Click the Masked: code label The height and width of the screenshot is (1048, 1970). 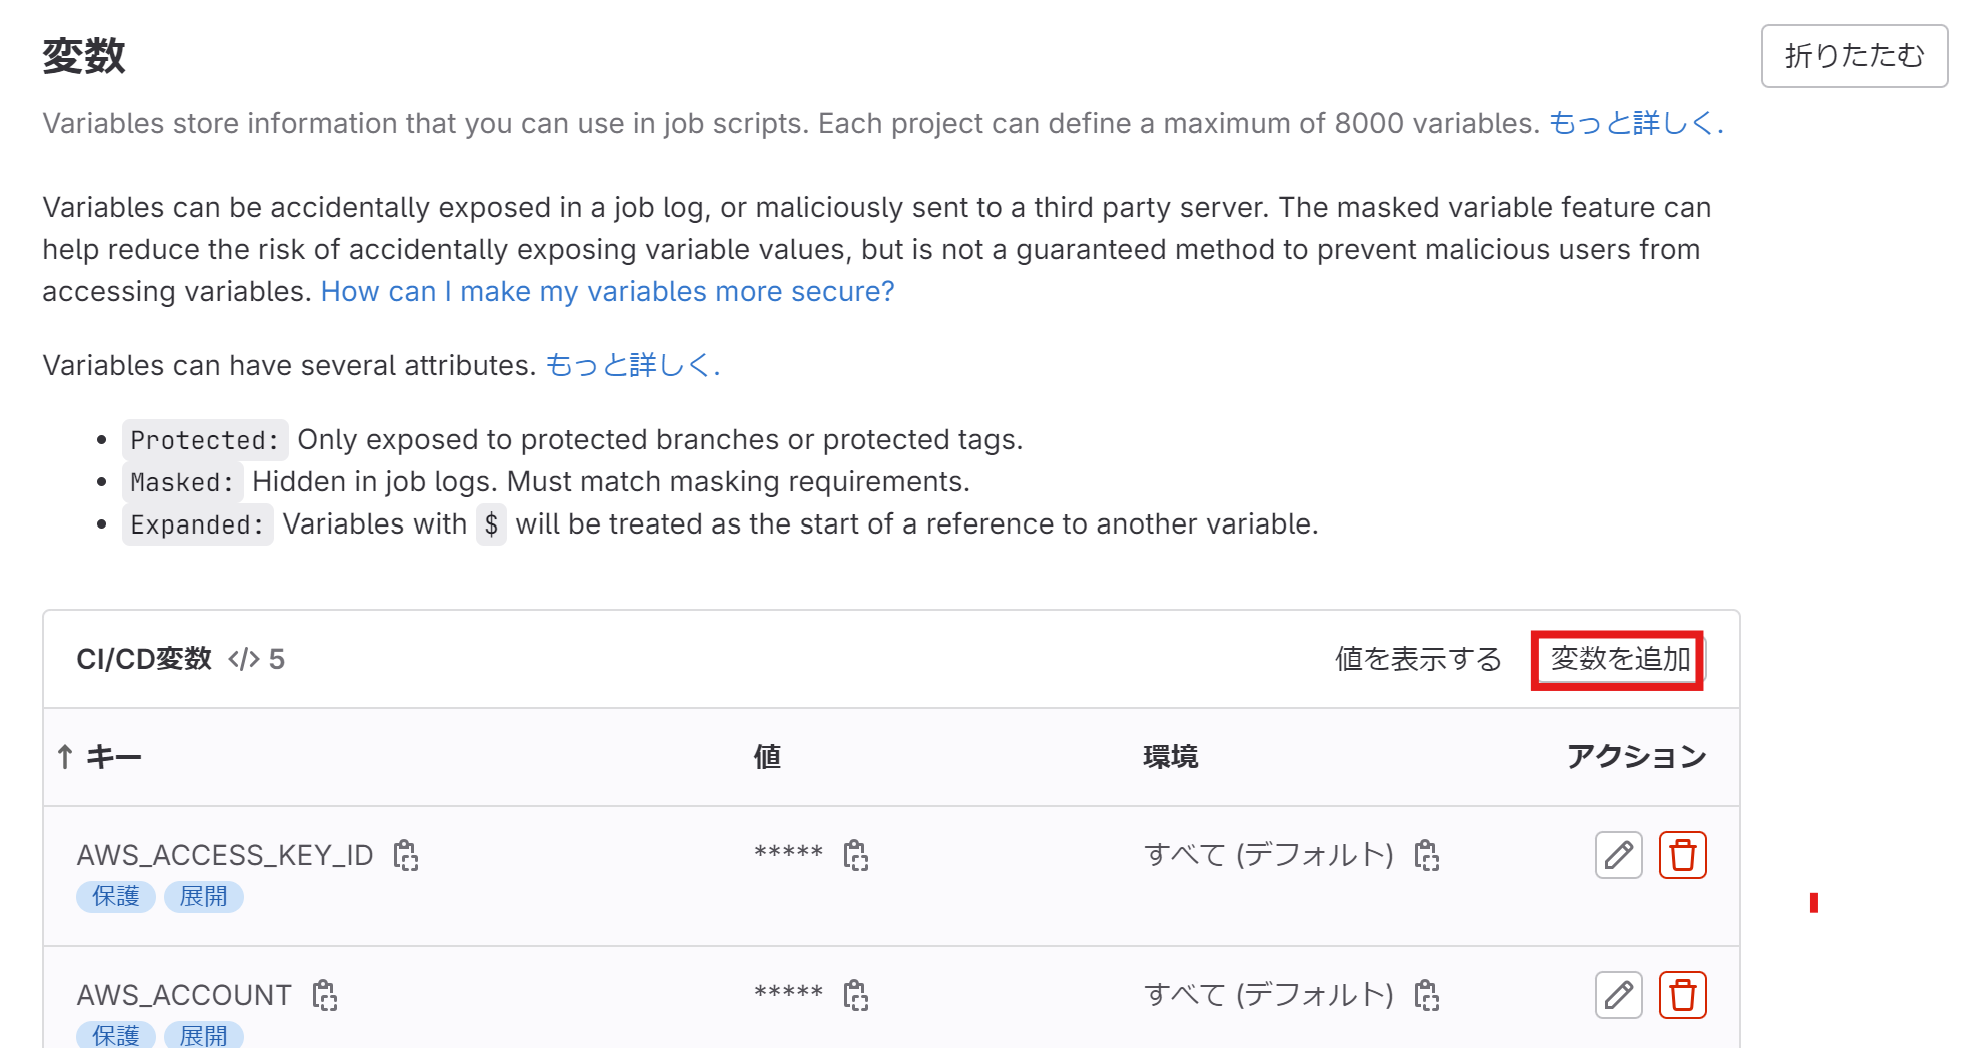[183, 482]
